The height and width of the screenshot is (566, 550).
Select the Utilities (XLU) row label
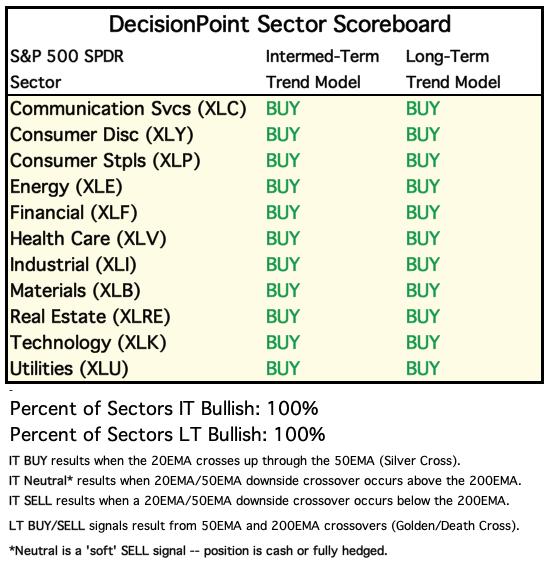click(x=69, y=369)
